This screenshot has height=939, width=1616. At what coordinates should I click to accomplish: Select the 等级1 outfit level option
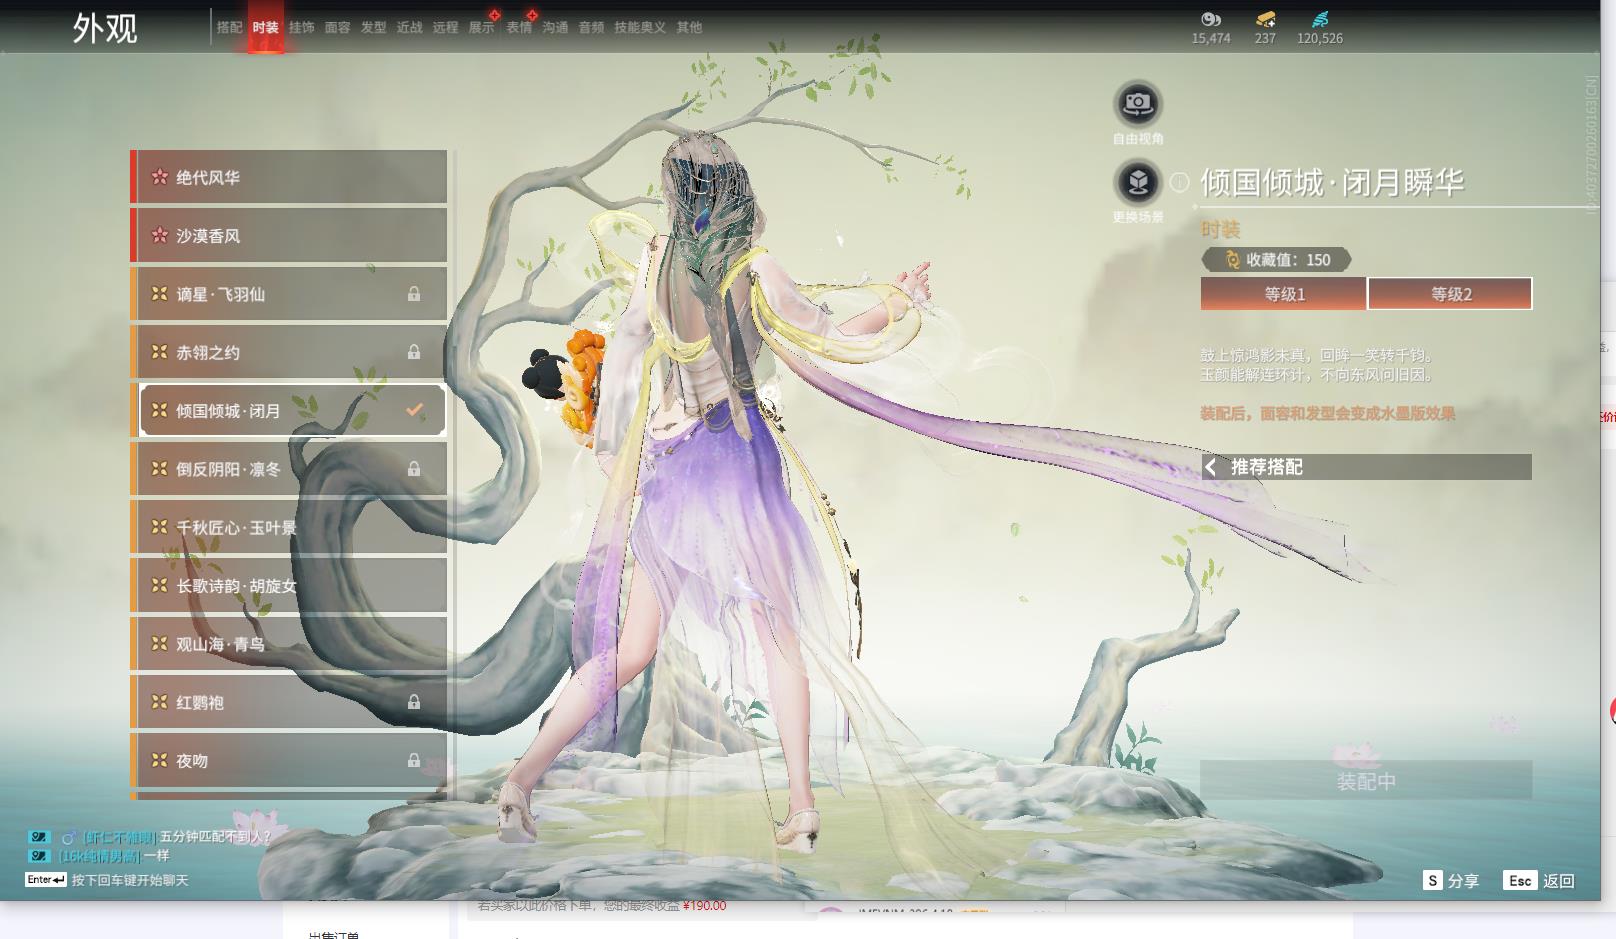(x=1283, y=294)
